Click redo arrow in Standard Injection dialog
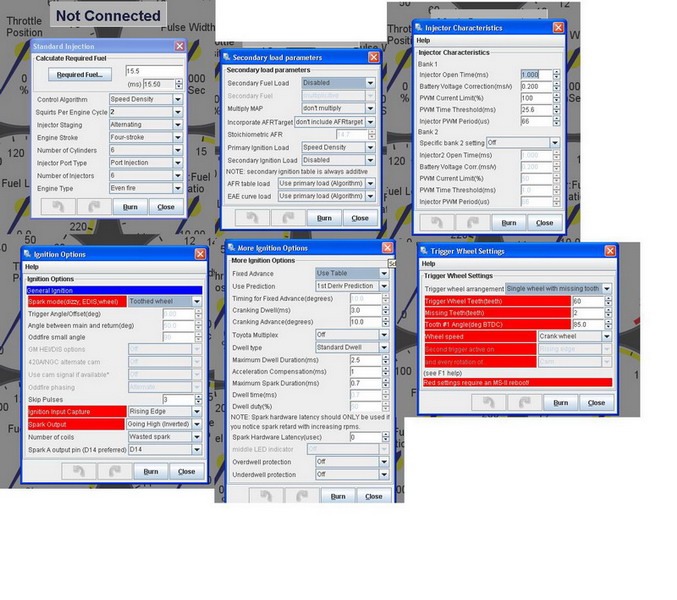 94,207
